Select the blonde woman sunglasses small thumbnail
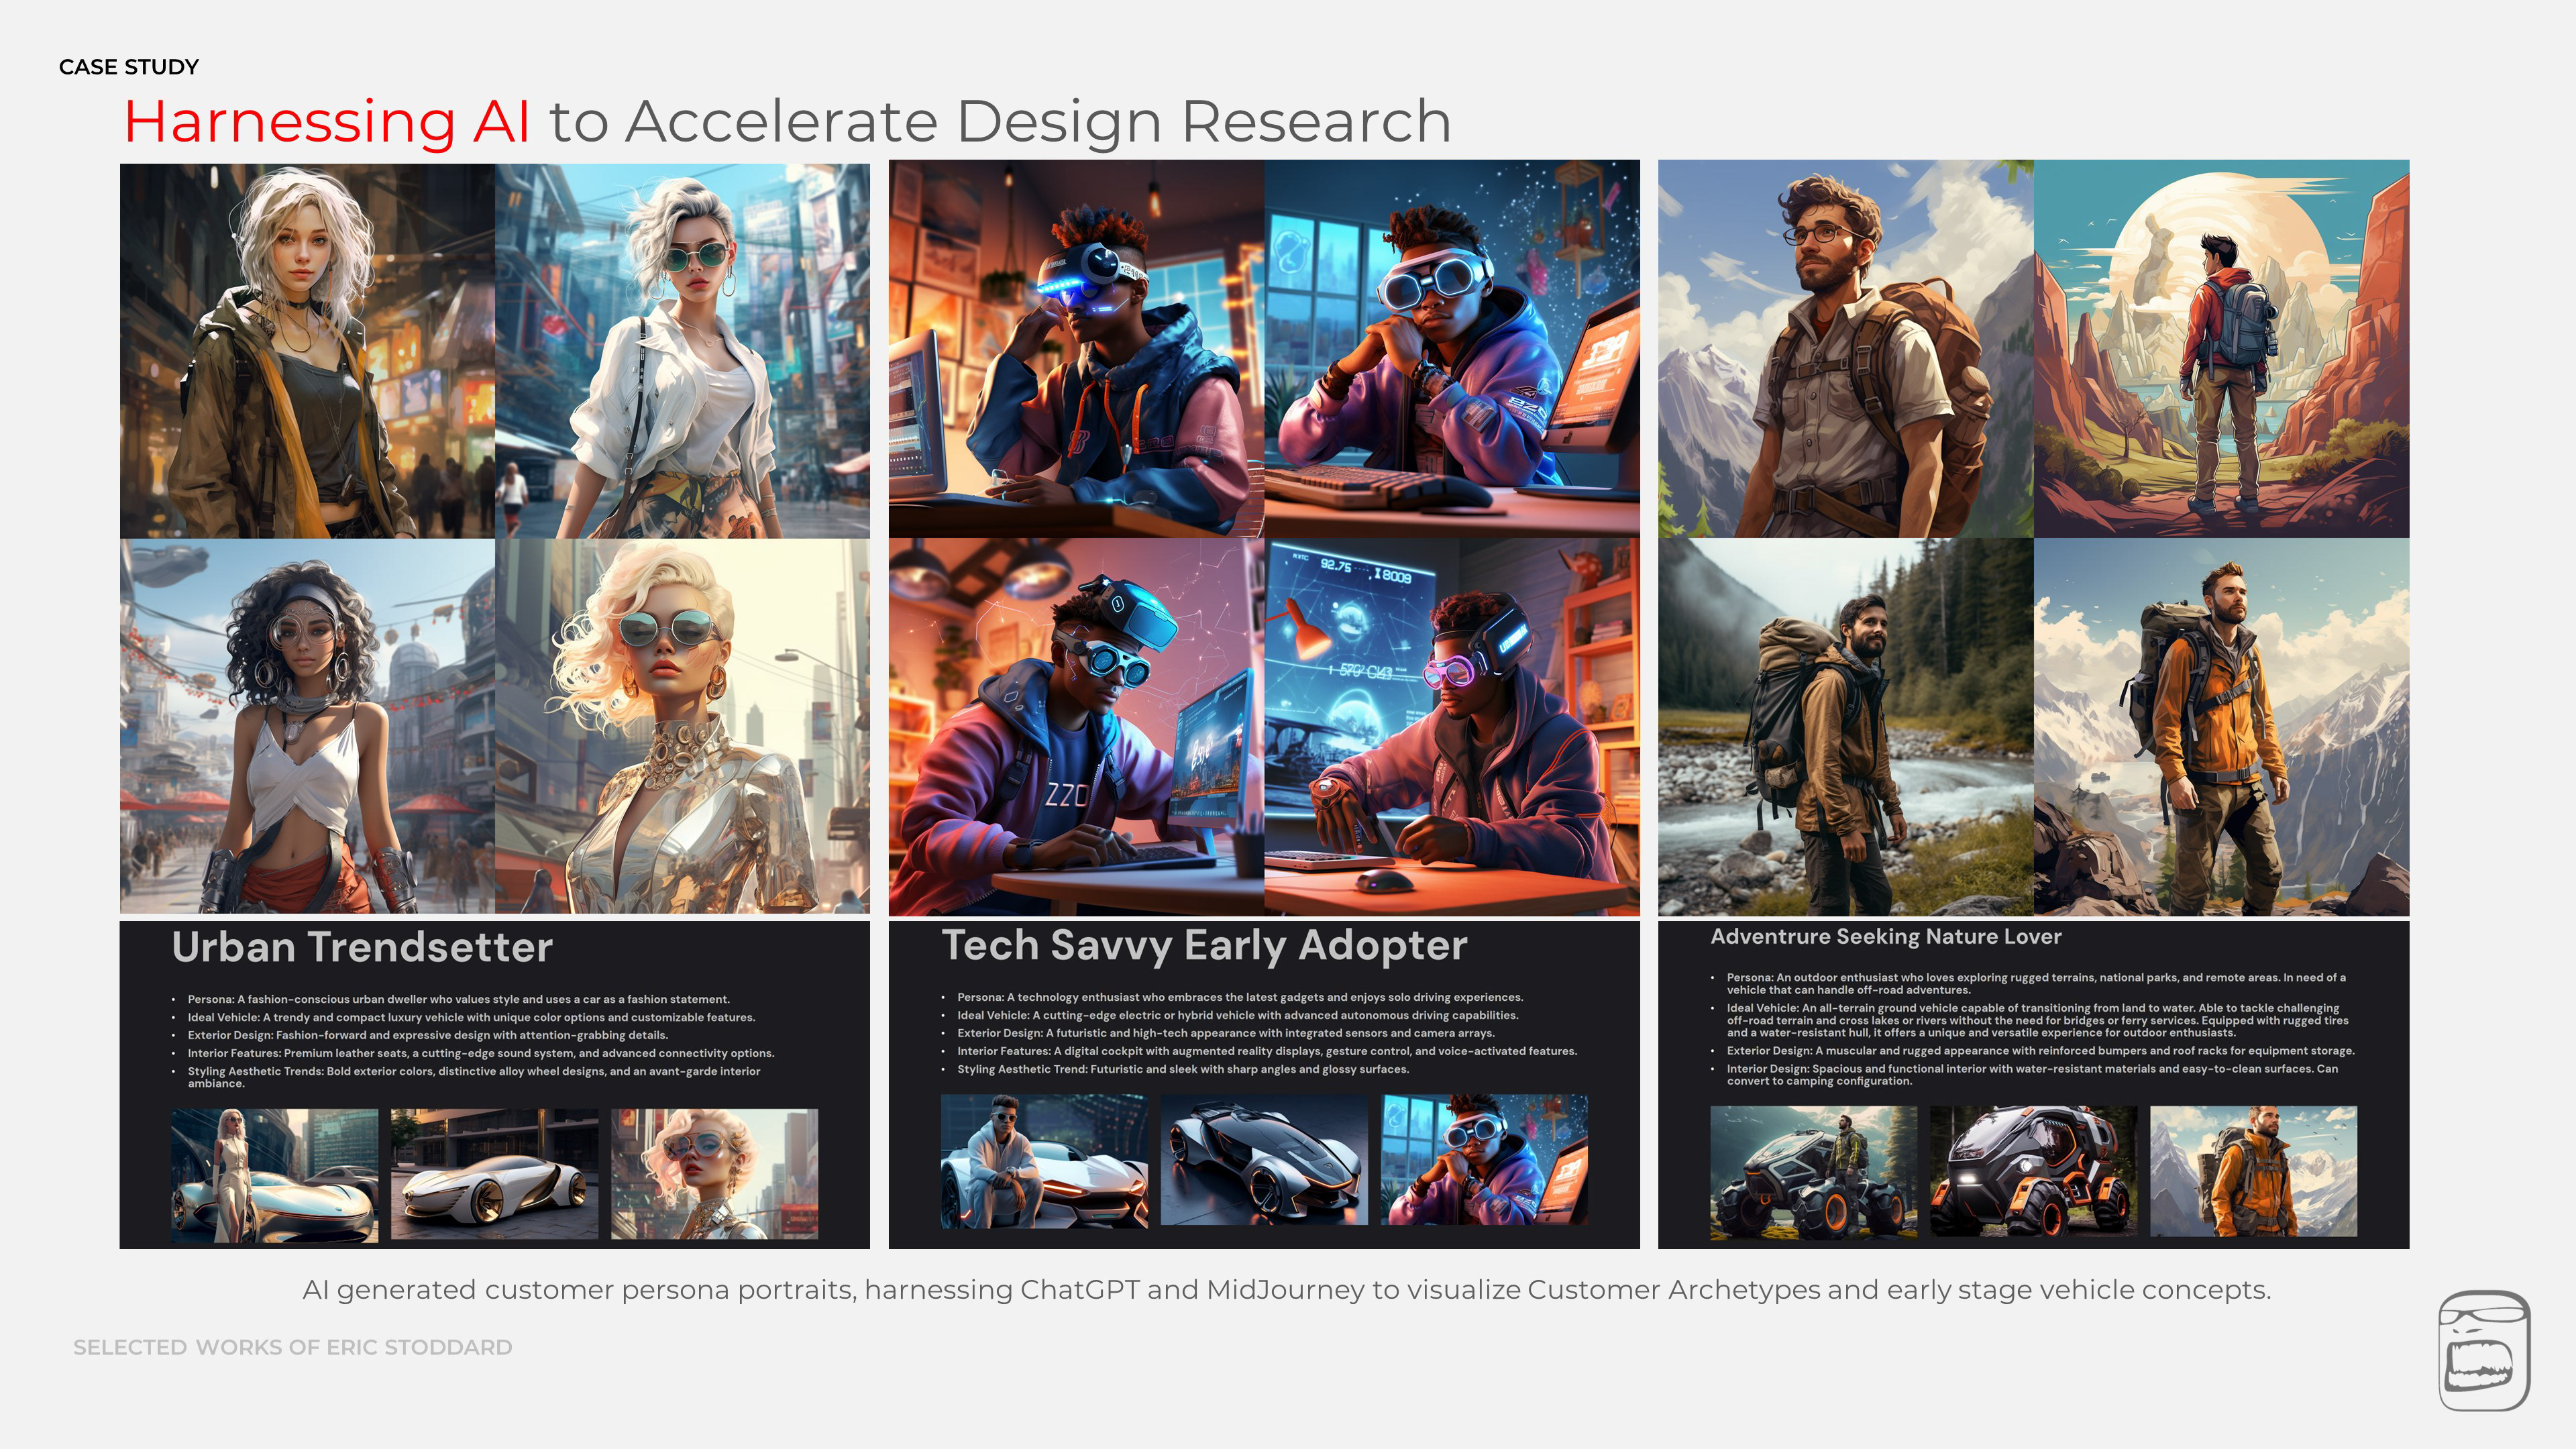2576x1449 pixels. [x=714, y=1174]
